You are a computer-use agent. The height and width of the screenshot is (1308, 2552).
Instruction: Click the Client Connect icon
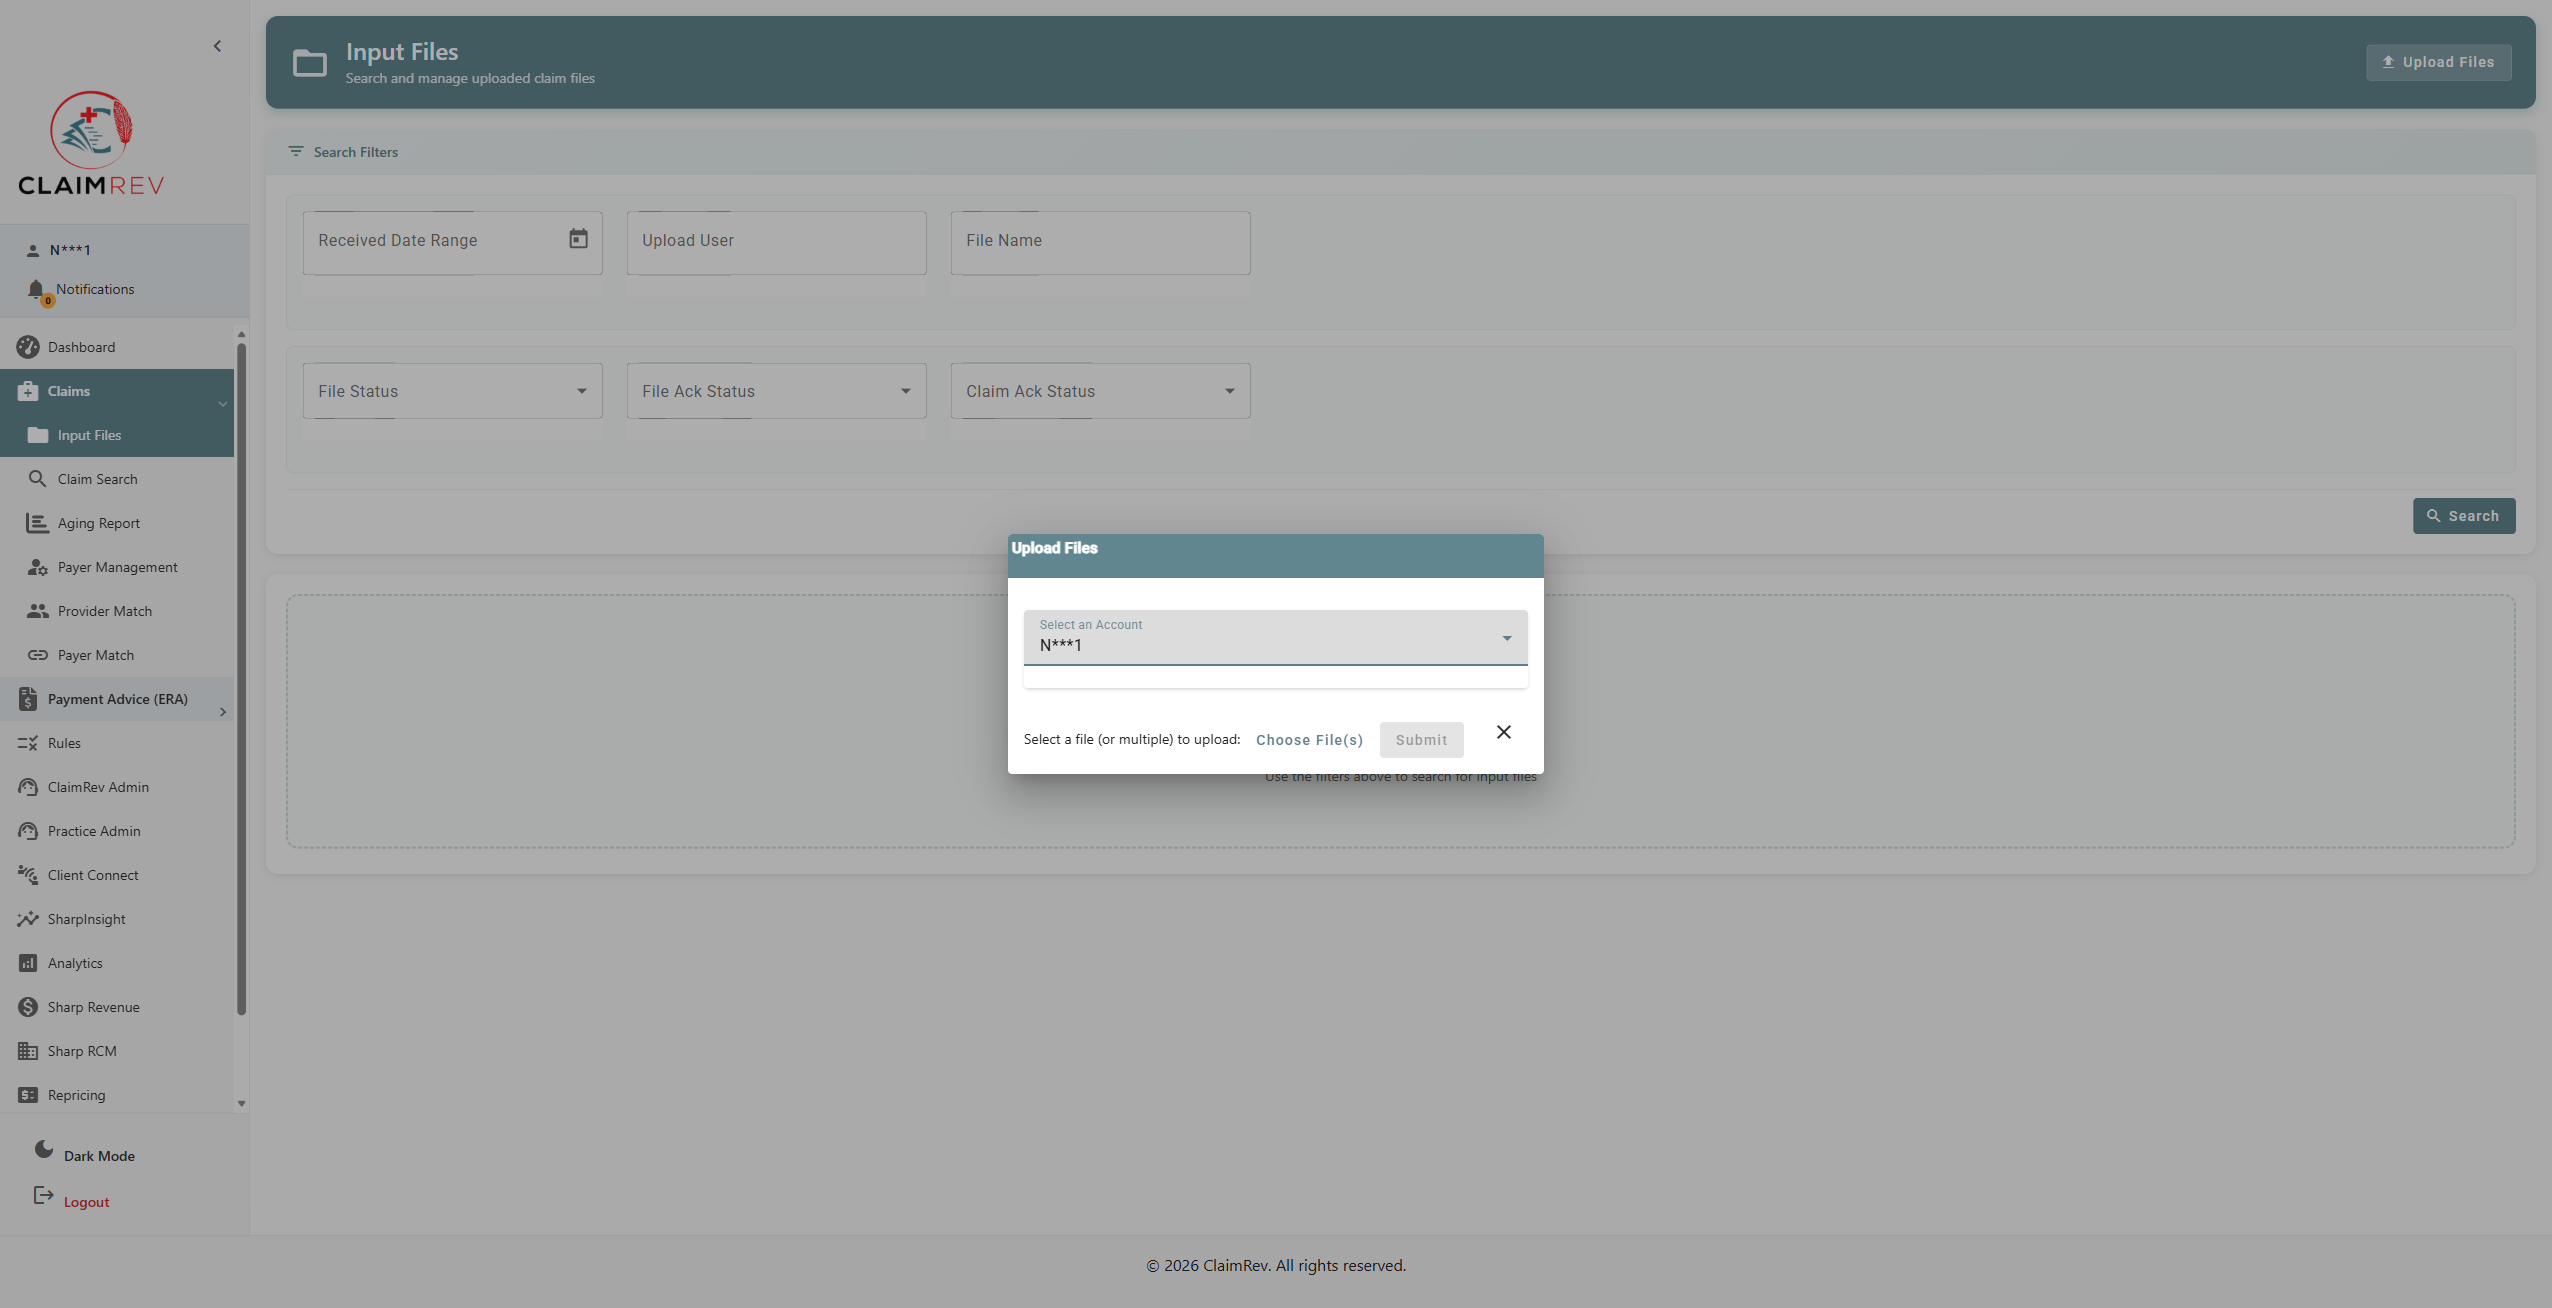(28, 875)
